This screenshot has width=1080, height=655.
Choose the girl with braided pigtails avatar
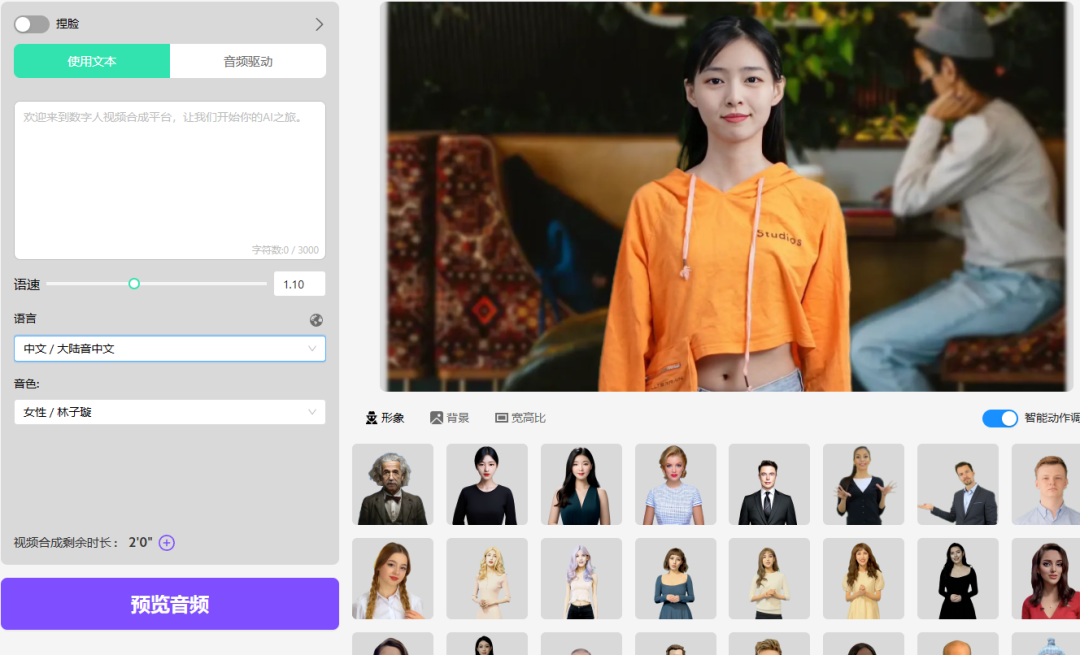point(393,579)
